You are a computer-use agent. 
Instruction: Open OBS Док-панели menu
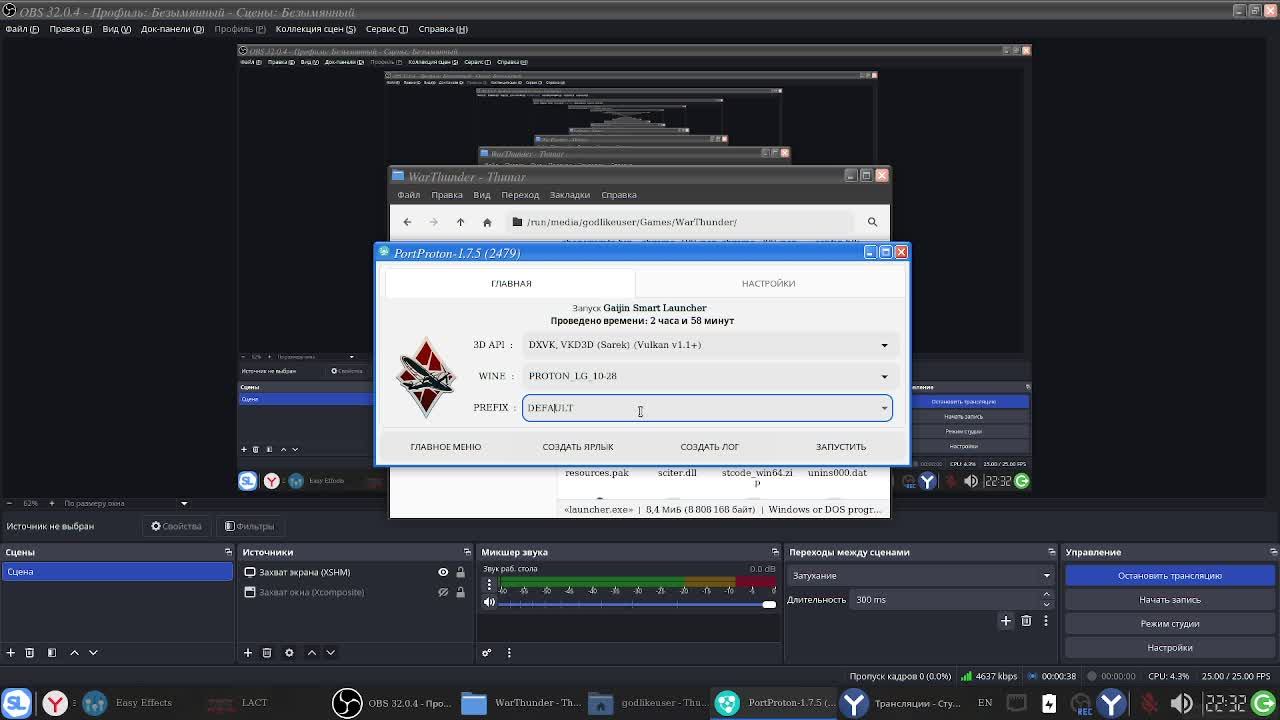click(172, 29)
